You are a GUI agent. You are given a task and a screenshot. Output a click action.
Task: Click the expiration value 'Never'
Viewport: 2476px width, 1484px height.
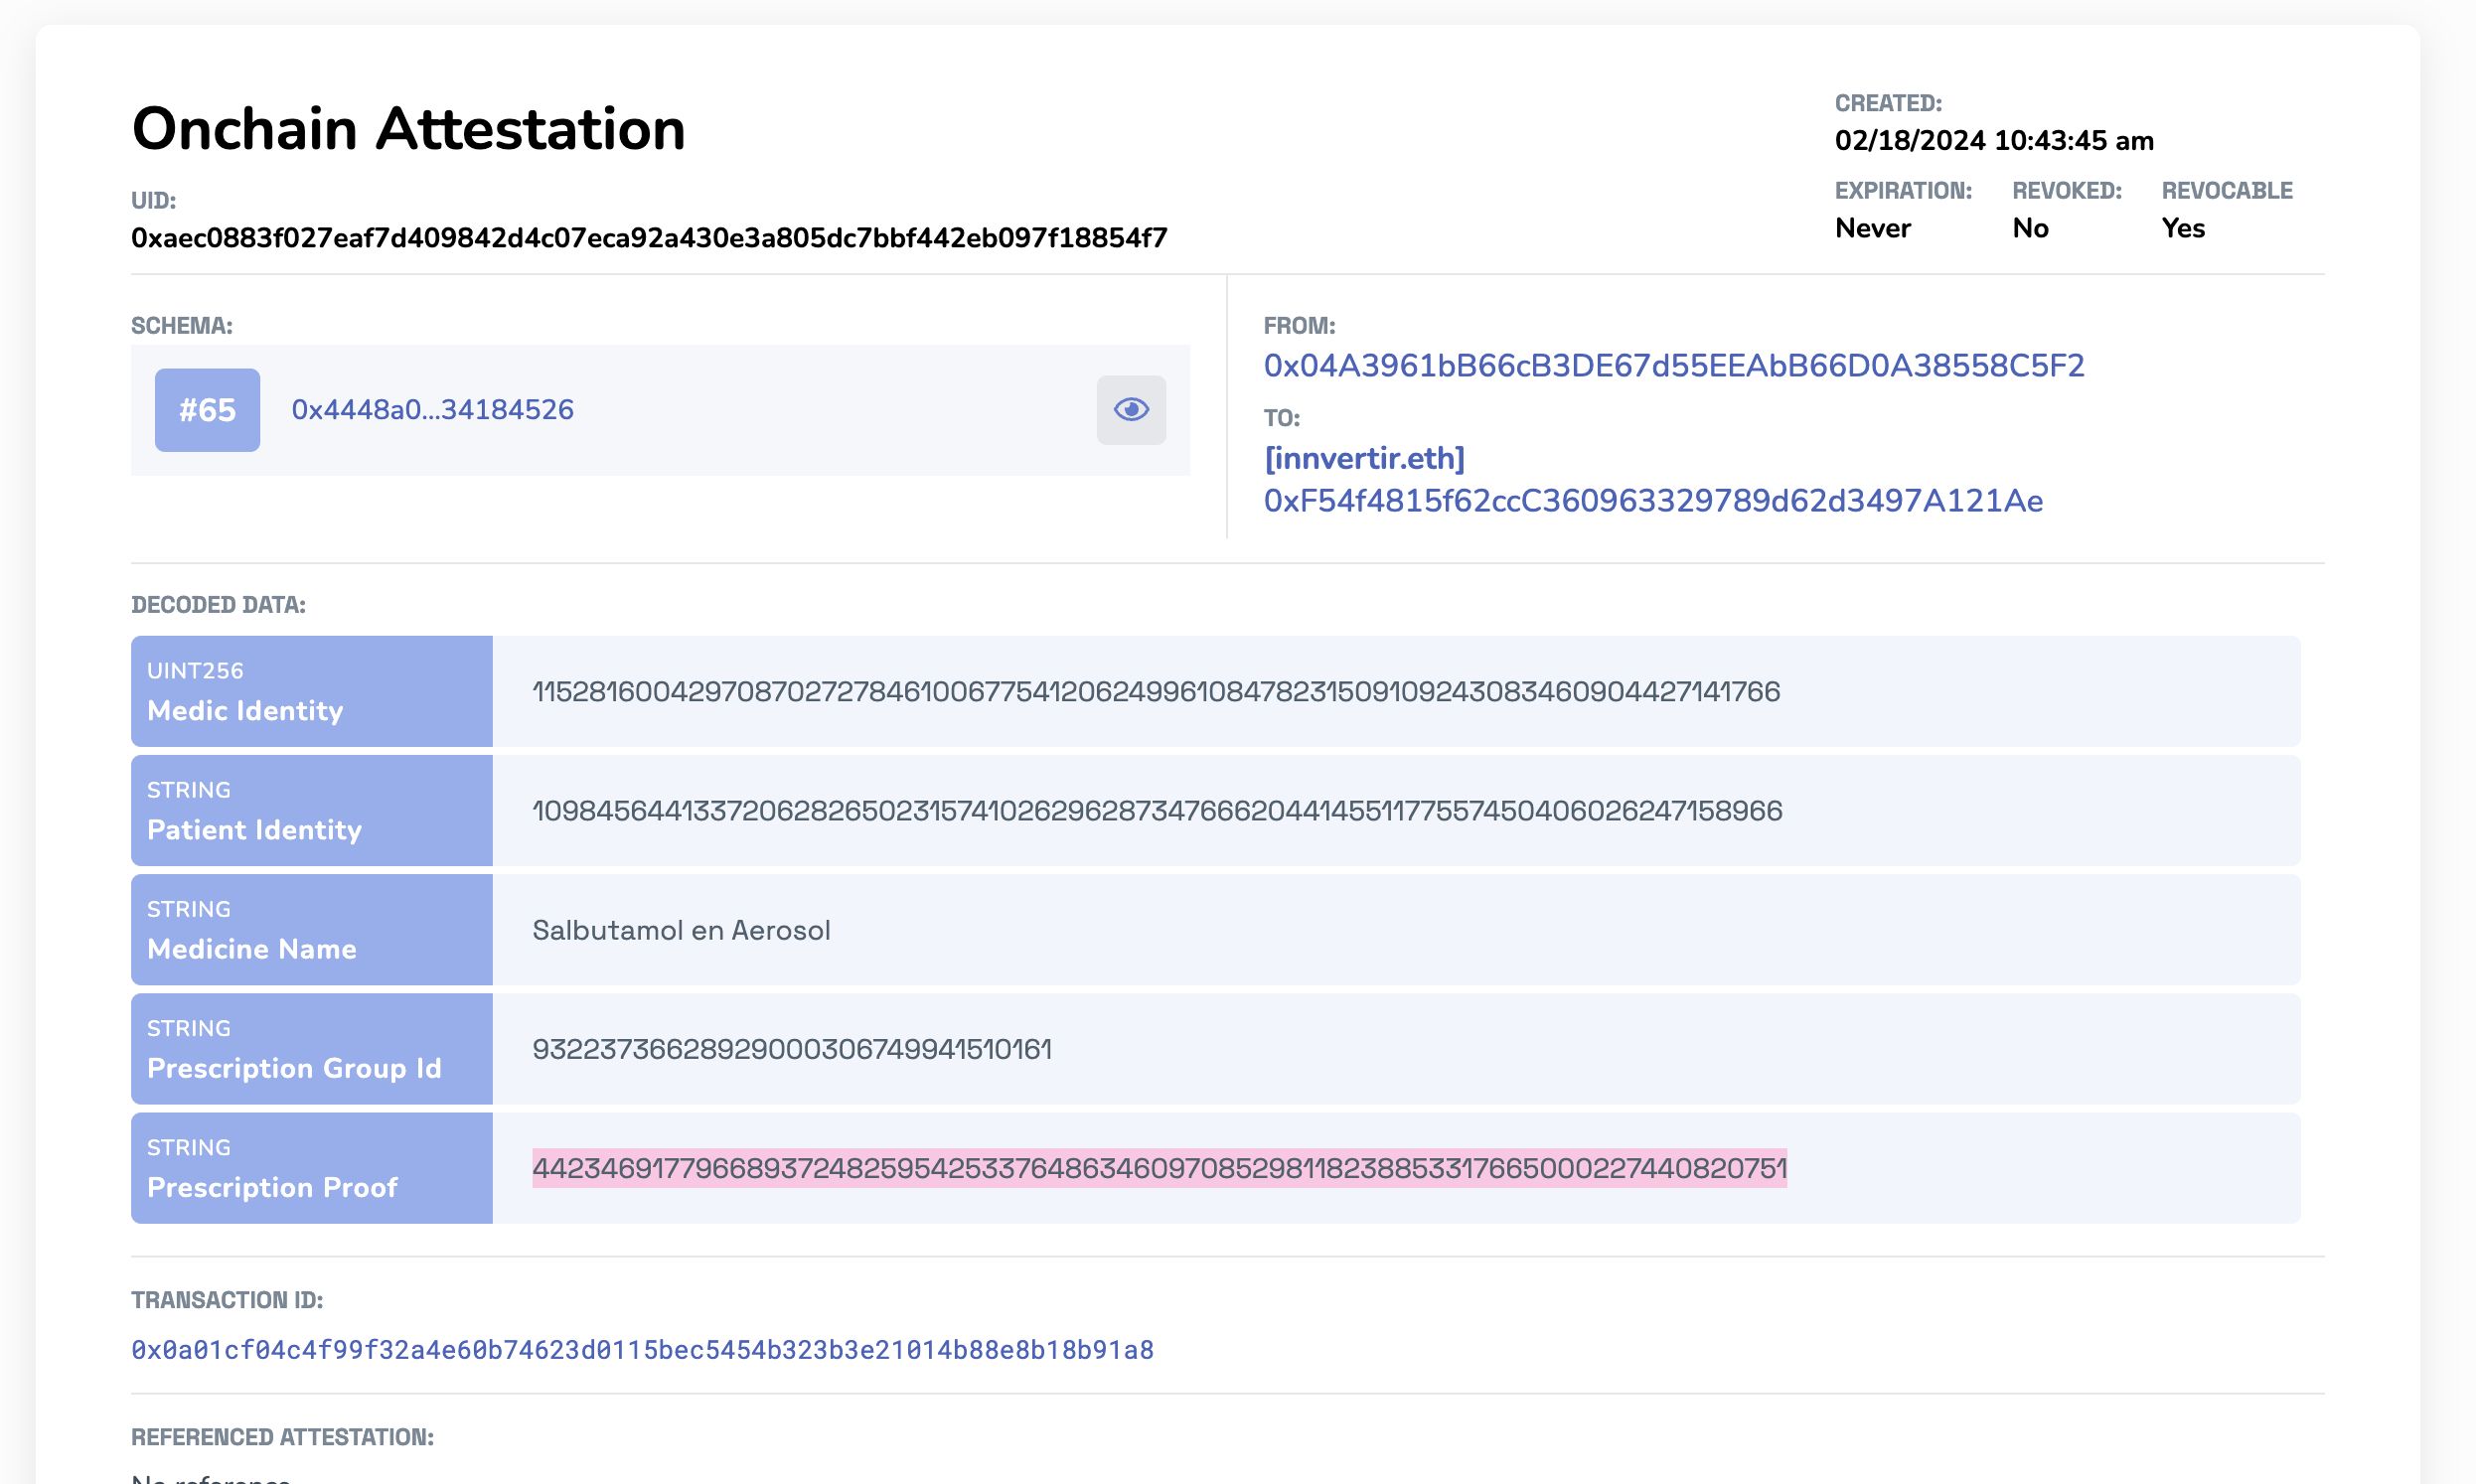tap(1872, 228)
